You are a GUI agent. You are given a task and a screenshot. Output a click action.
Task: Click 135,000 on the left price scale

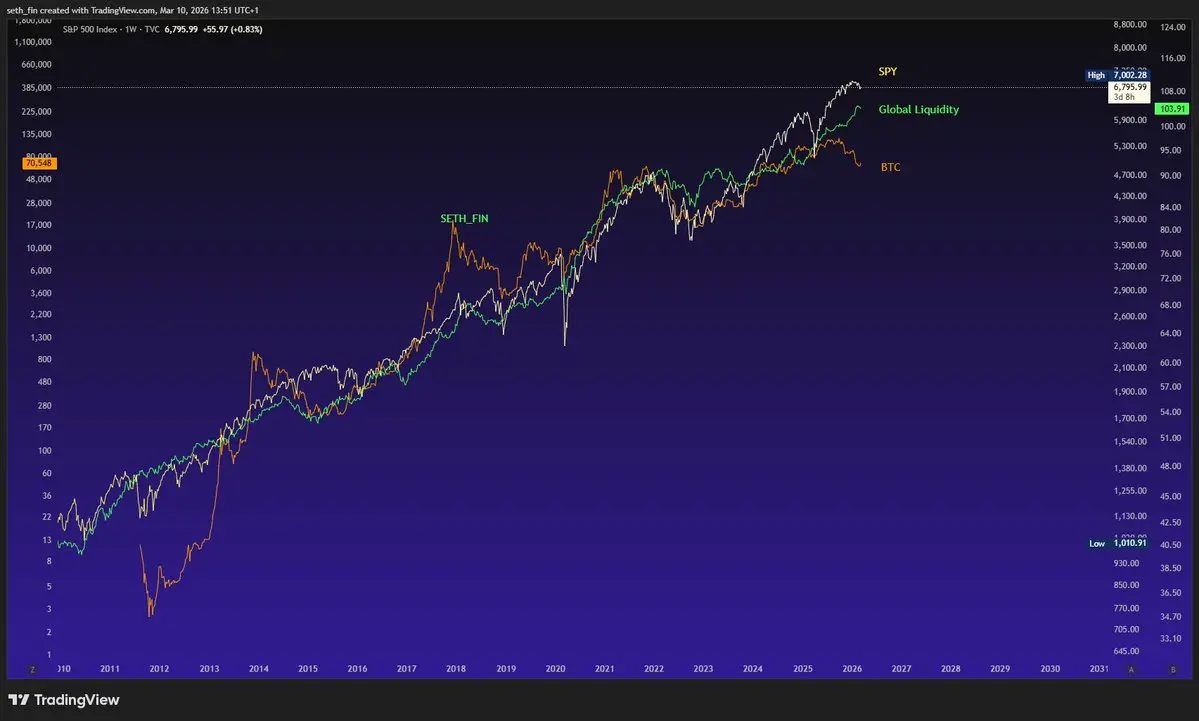coord(37,135)
